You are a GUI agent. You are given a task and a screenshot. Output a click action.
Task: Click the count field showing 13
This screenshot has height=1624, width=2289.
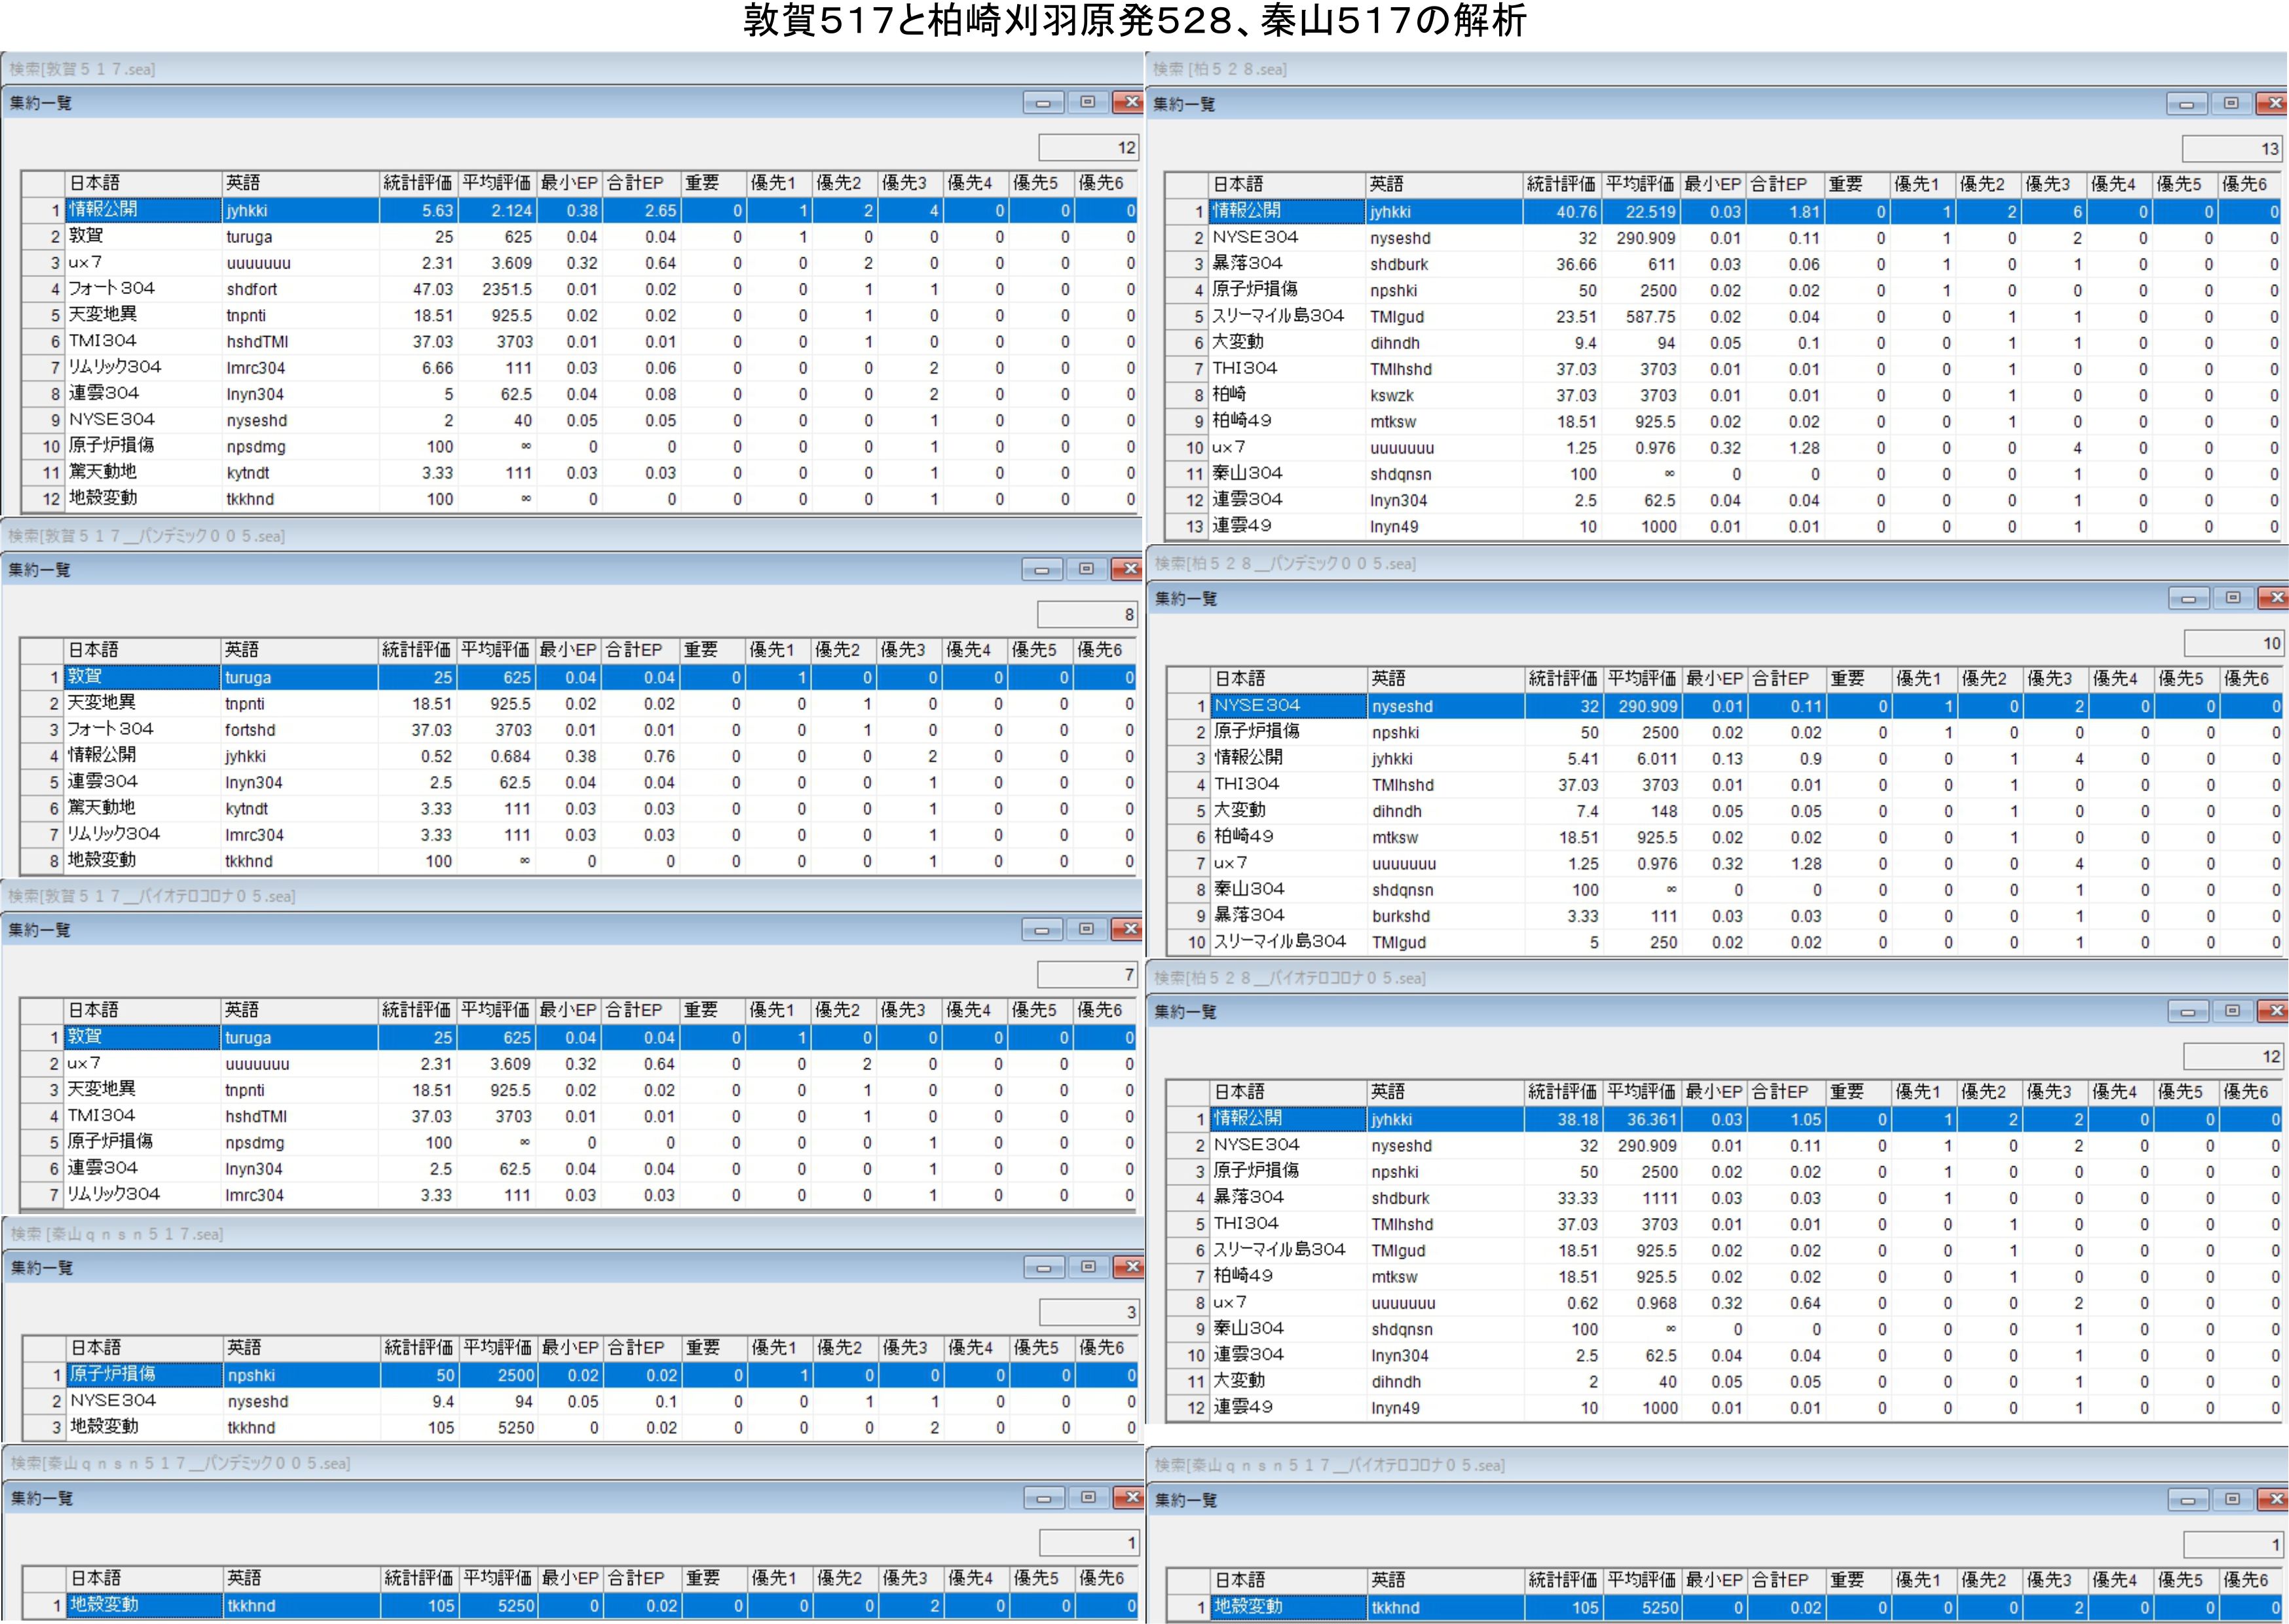pyautogui.click(x=2234, y=149)
